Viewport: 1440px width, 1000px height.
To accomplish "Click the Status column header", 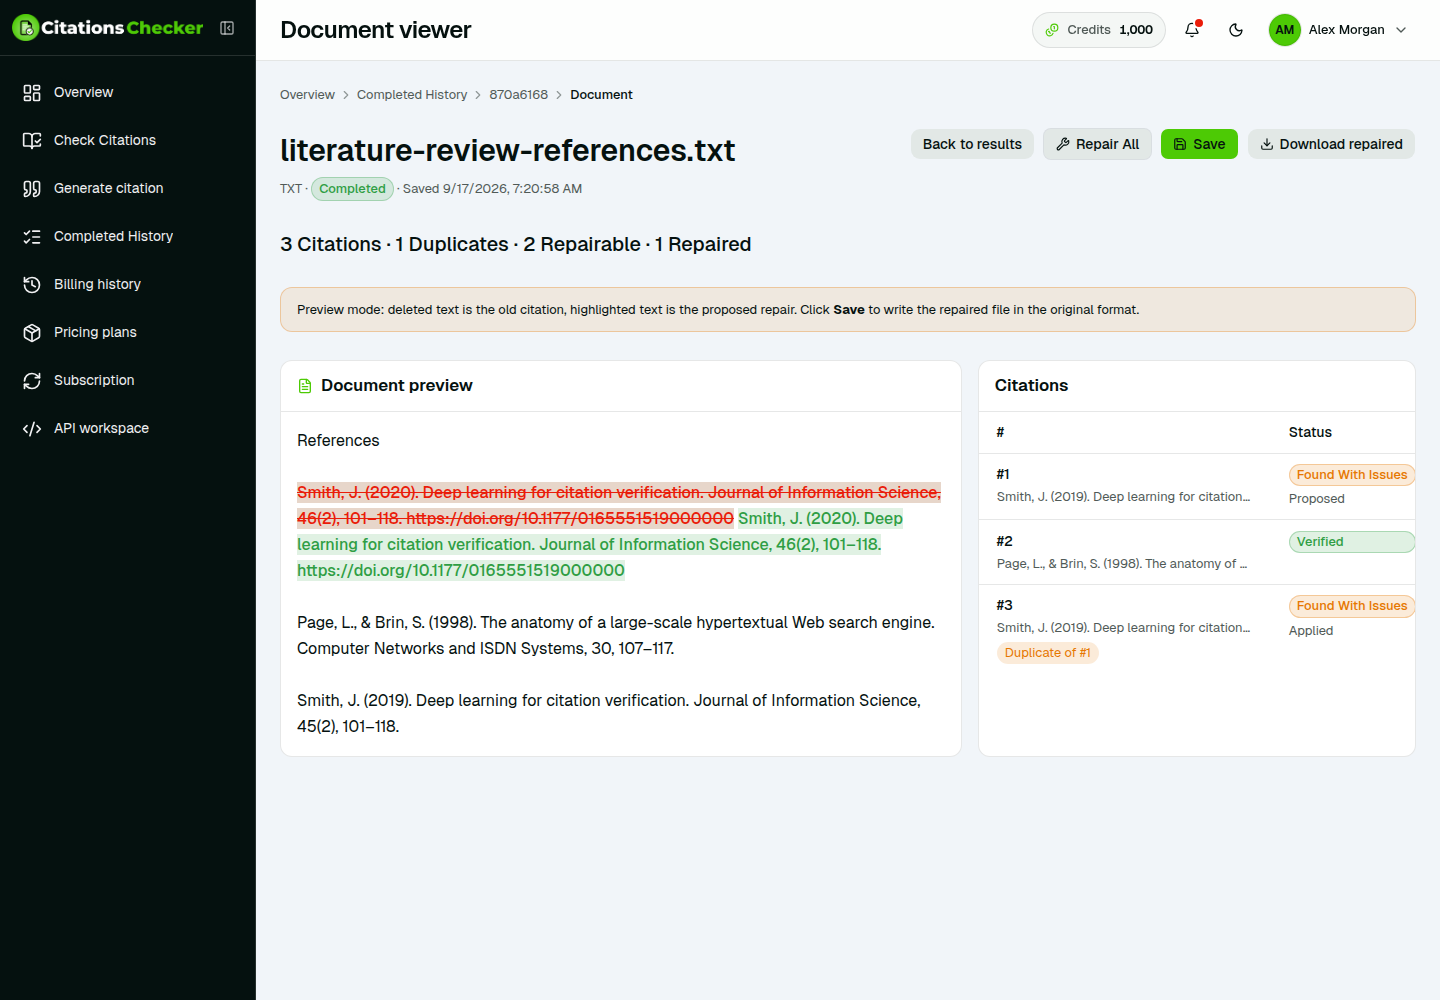I will coord(1310,432).
